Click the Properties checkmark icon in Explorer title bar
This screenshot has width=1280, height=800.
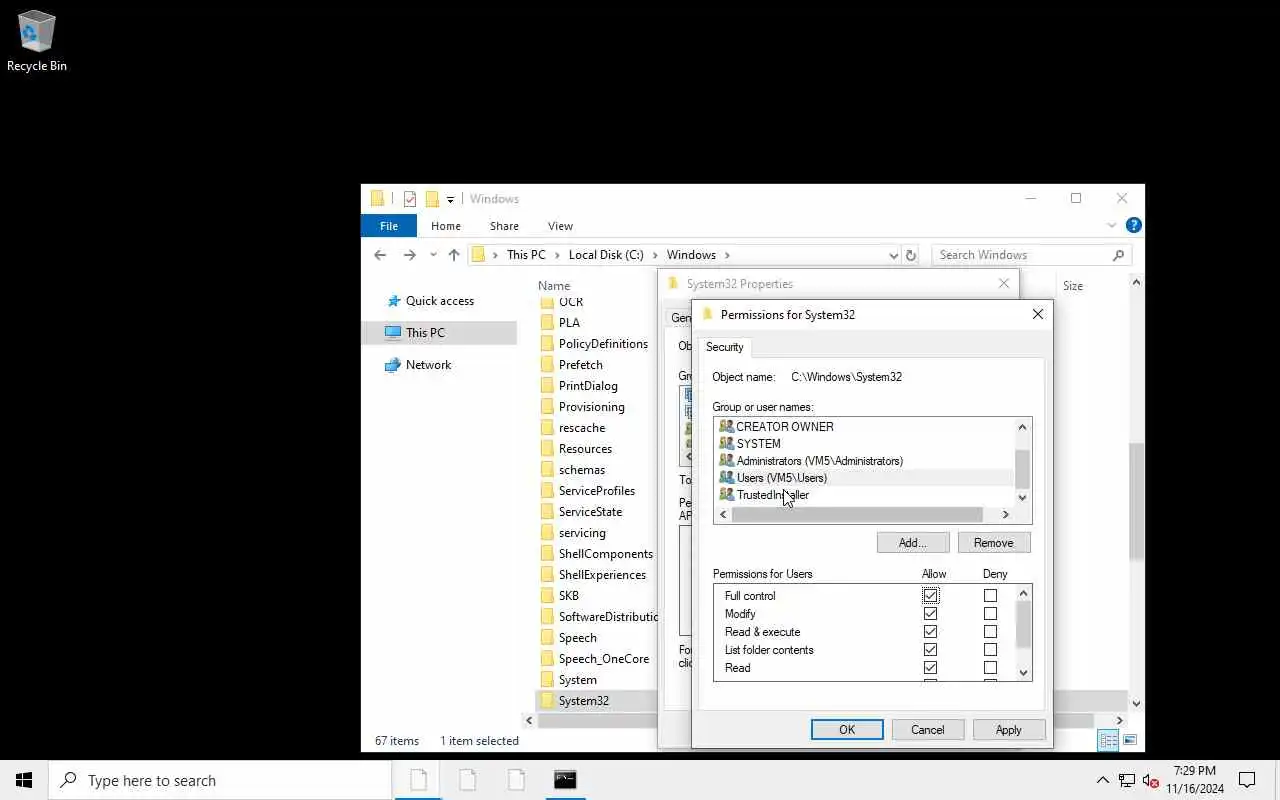410,199
